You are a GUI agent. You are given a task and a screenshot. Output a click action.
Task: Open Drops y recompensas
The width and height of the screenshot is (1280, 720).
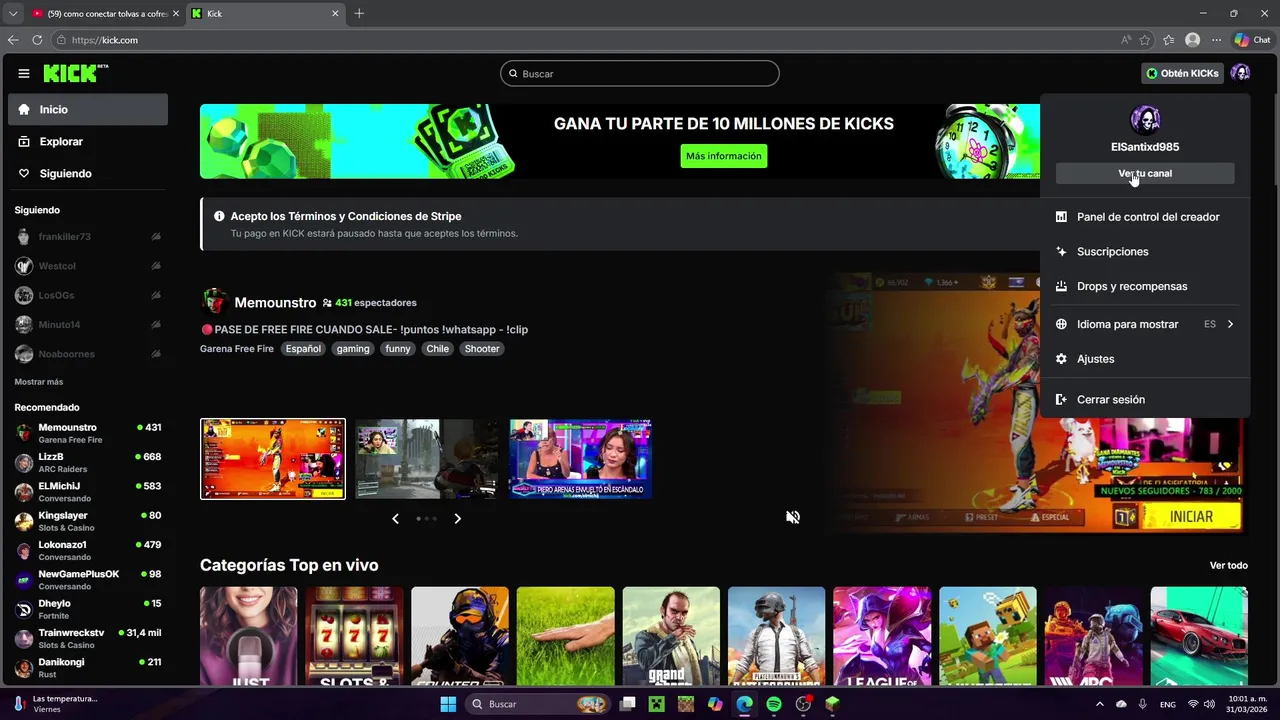pyautogui.click(x=1145, y=286)
